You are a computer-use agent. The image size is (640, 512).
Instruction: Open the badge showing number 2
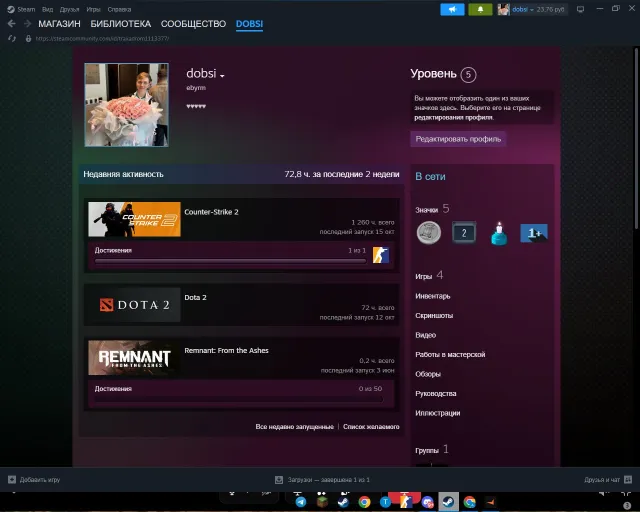464,233
